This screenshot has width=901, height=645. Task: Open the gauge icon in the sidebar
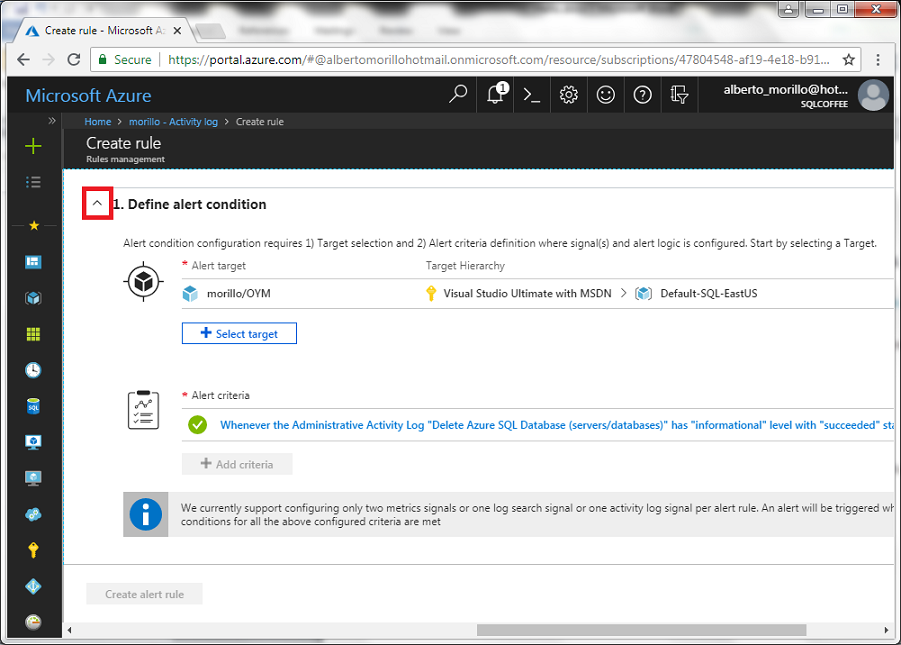tap(33, 622)
